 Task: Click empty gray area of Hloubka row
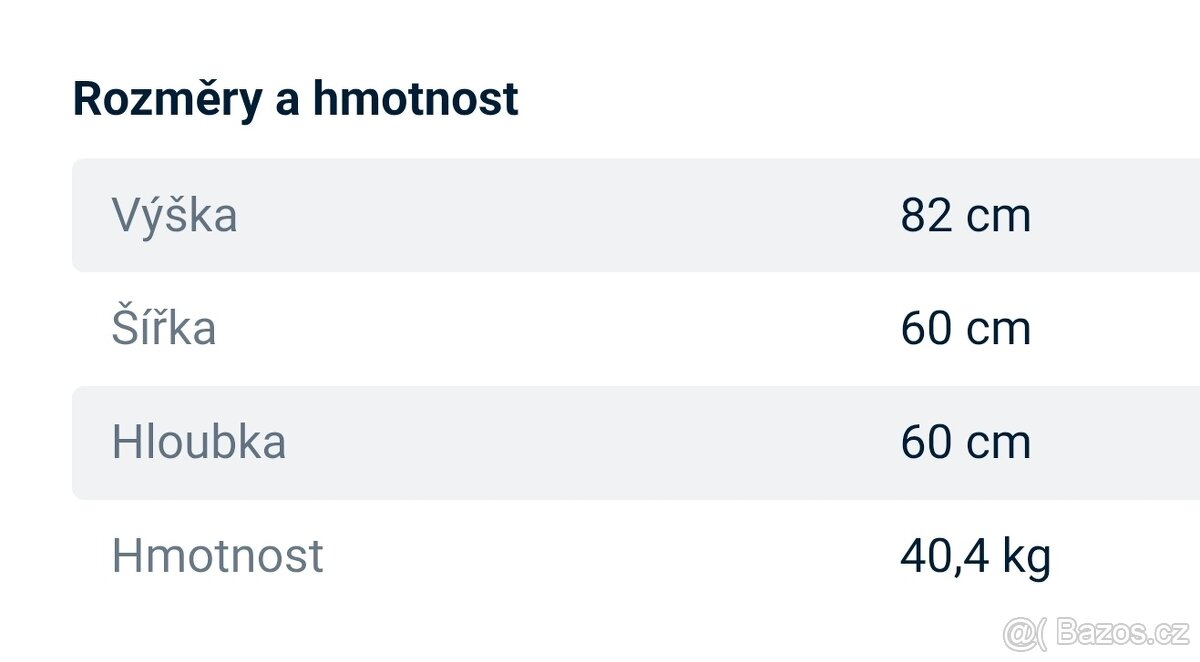tap(560, 442)
